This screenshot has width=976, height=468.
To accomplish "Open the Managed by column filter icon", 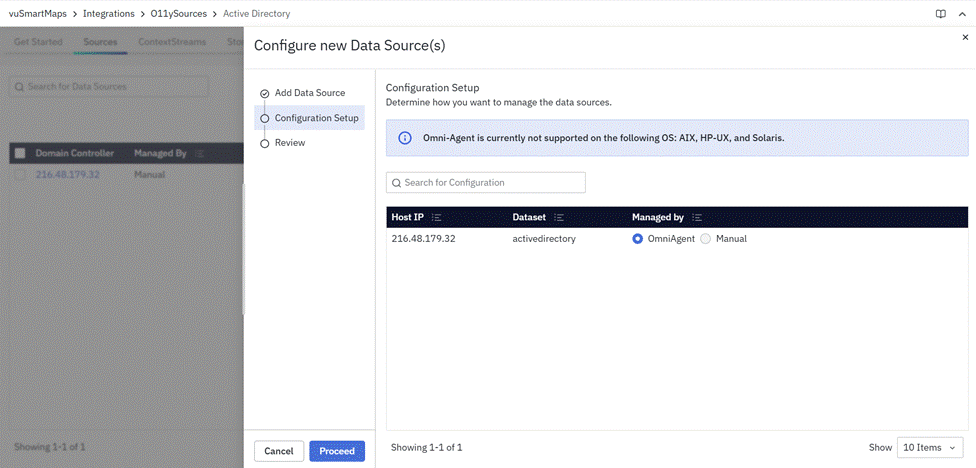I will pyautogui.click(x=697, y=217).
